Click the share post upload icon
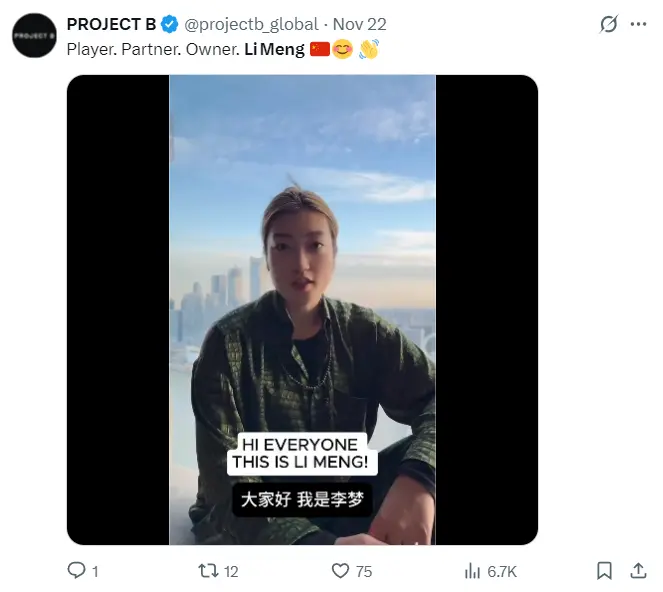663x592 pixels. (638, 570)
